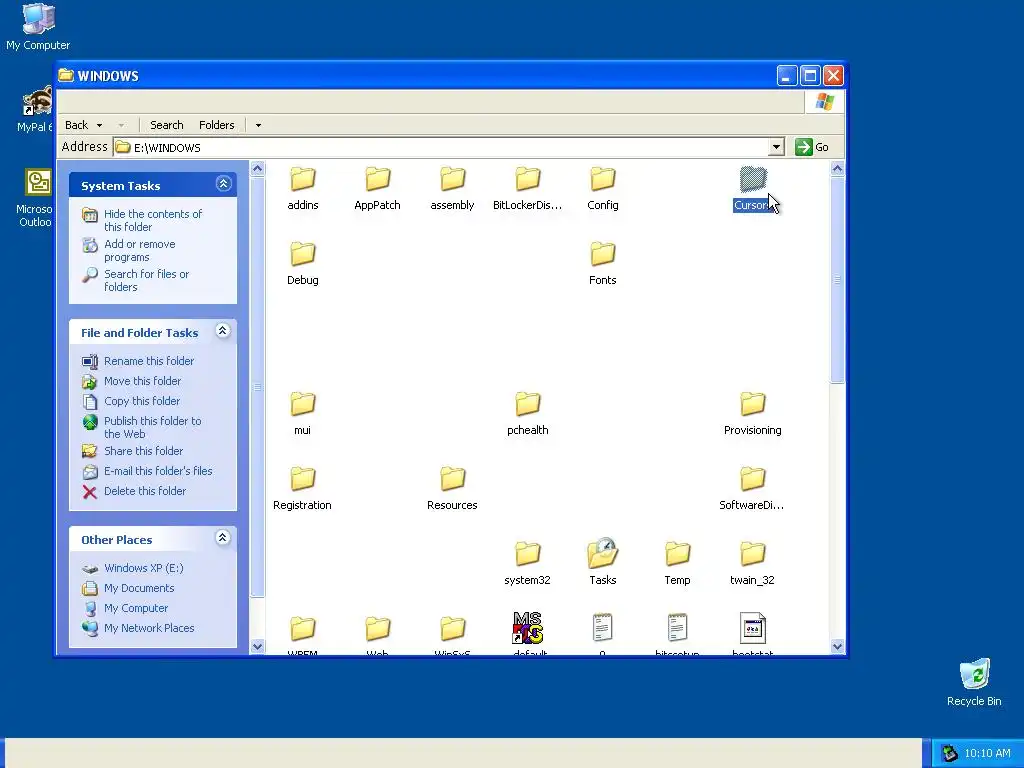
Task: Select the Resources folder
Action: [x=452, y=489]
